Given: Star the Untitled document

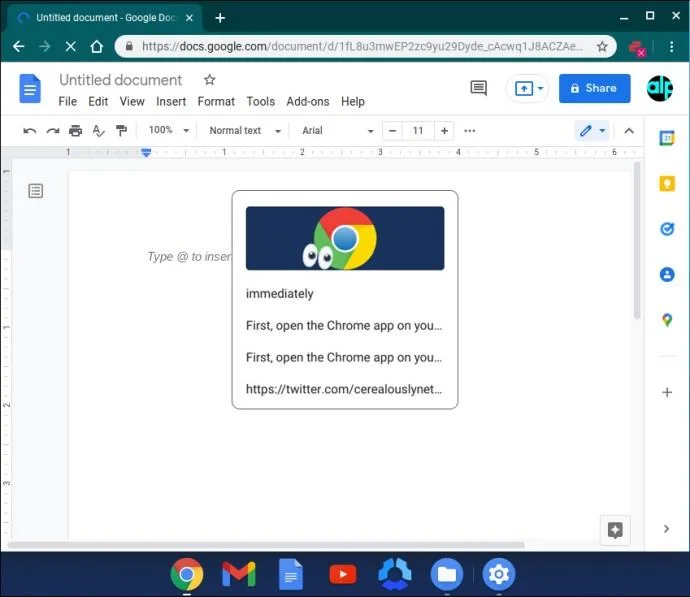Looking at the screenshot, I should [x=209, y=80].
